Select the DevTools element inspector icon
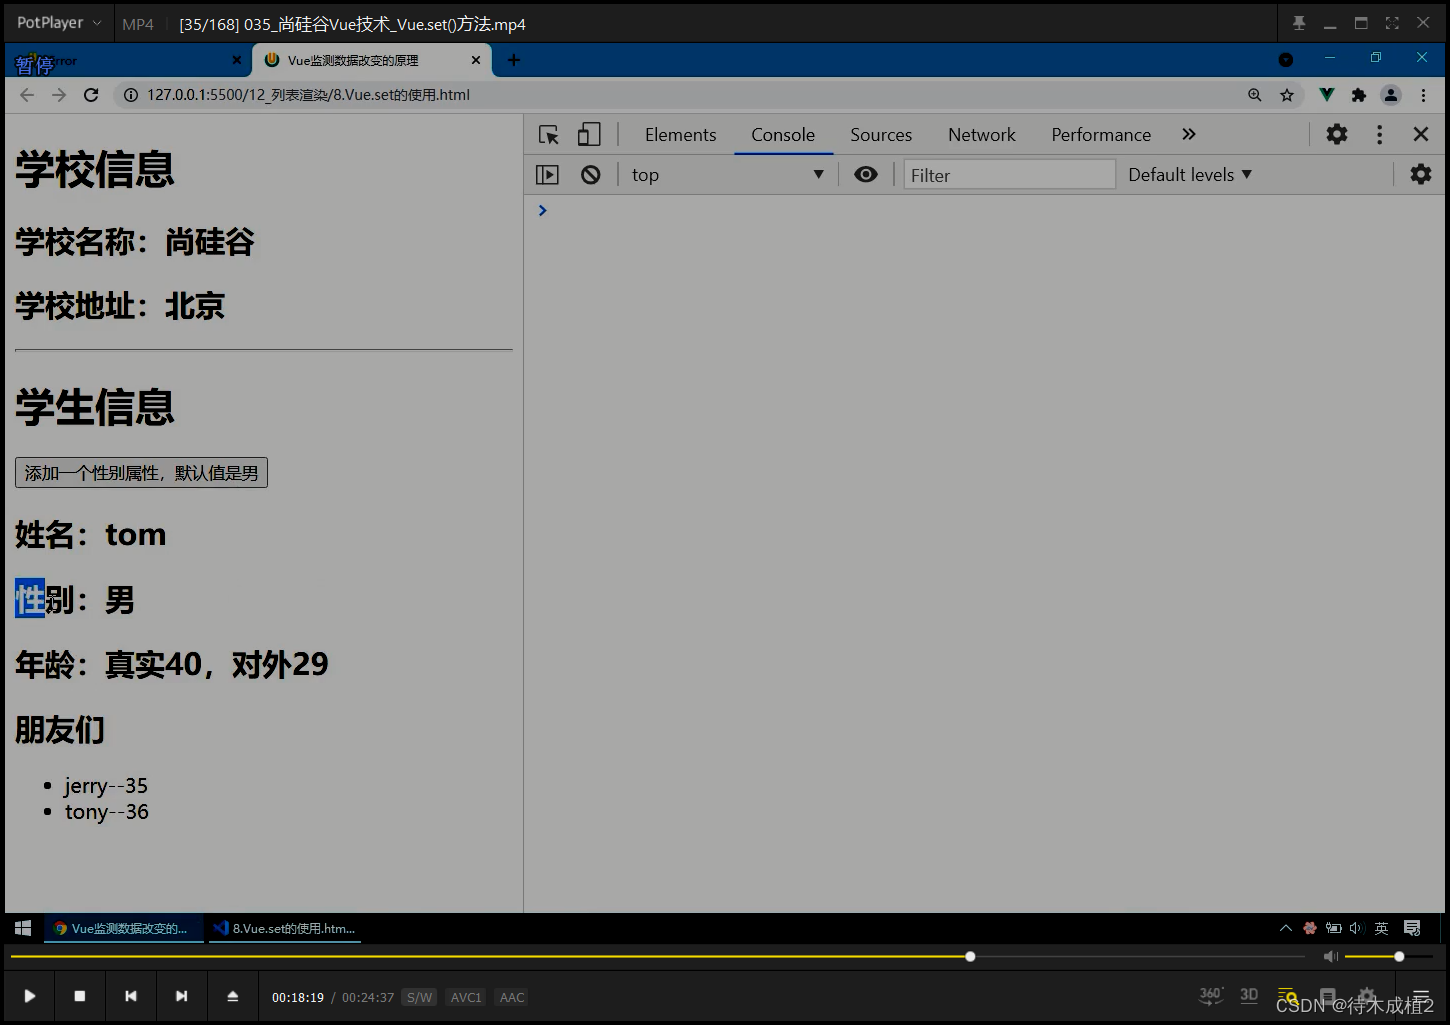The width and height of the screenshot is (1450, 1025). (x=549, y=135)
